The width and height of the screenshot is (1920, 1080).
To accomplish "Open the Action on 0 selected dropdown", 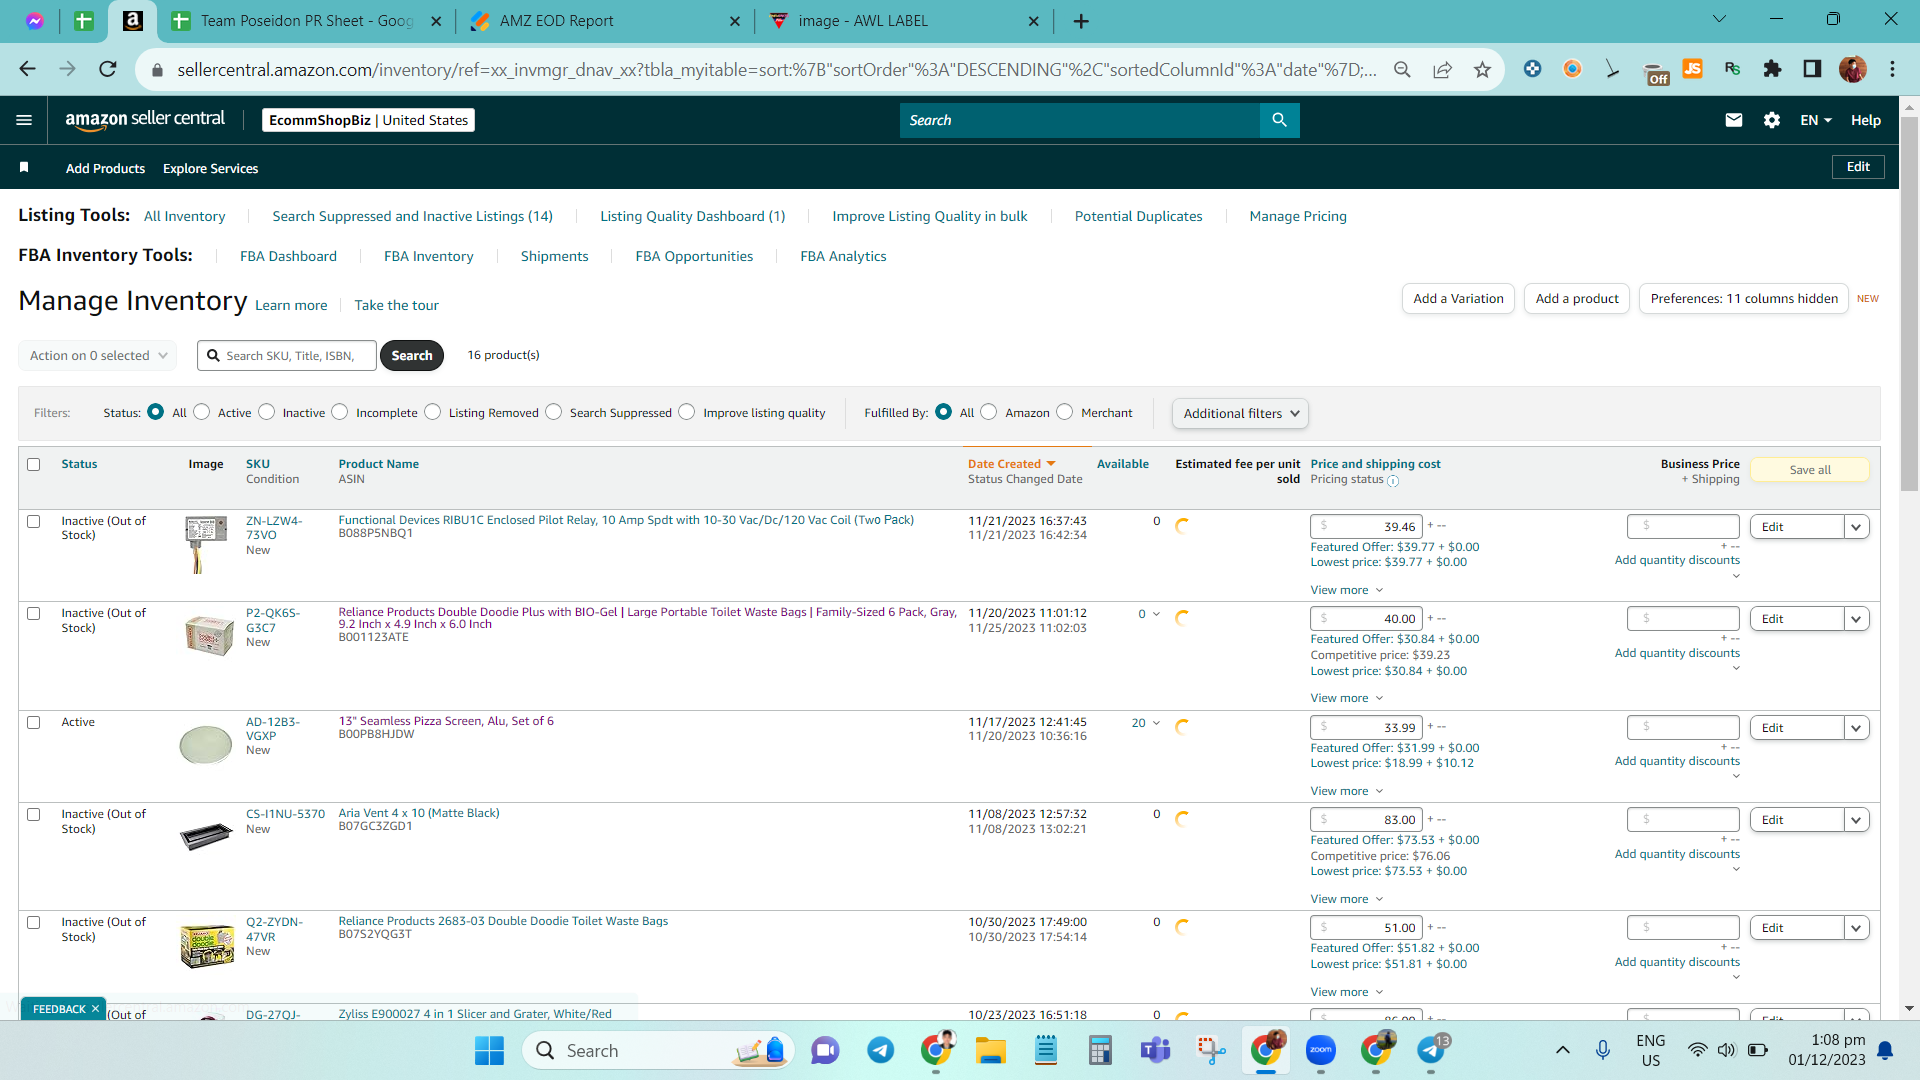I will (98, 355).
